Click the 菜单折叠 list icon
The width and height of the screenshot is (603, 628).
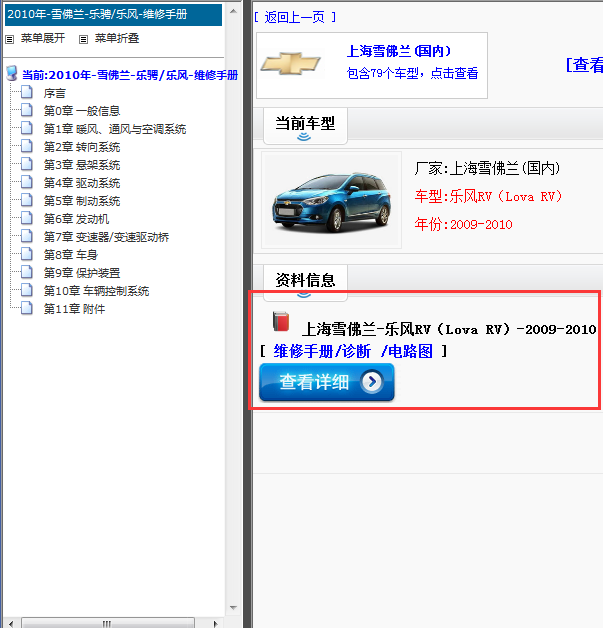click(x=83, y=39)
